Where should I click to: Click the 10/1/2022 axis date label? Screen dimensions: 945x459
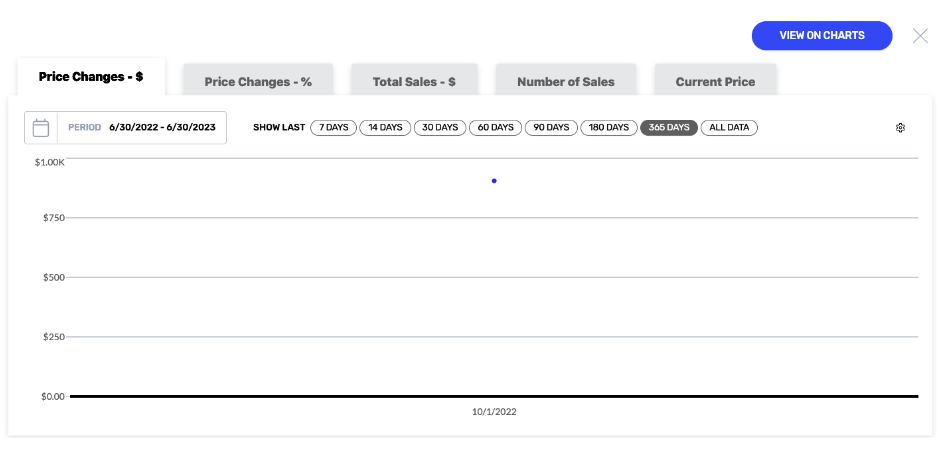[494, 412]
